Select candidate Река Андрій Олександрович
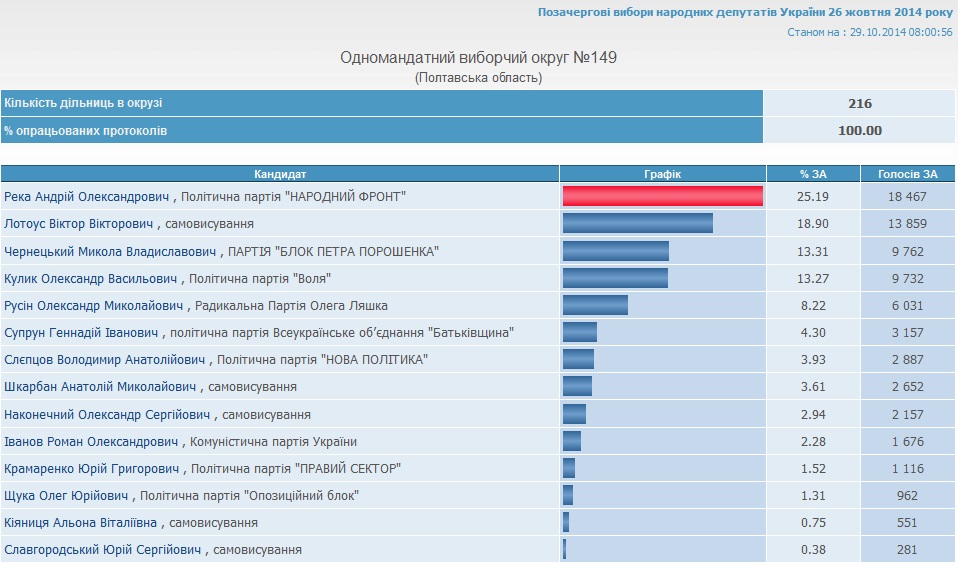This screenshot has height=565, width=958. coord(88,197)
